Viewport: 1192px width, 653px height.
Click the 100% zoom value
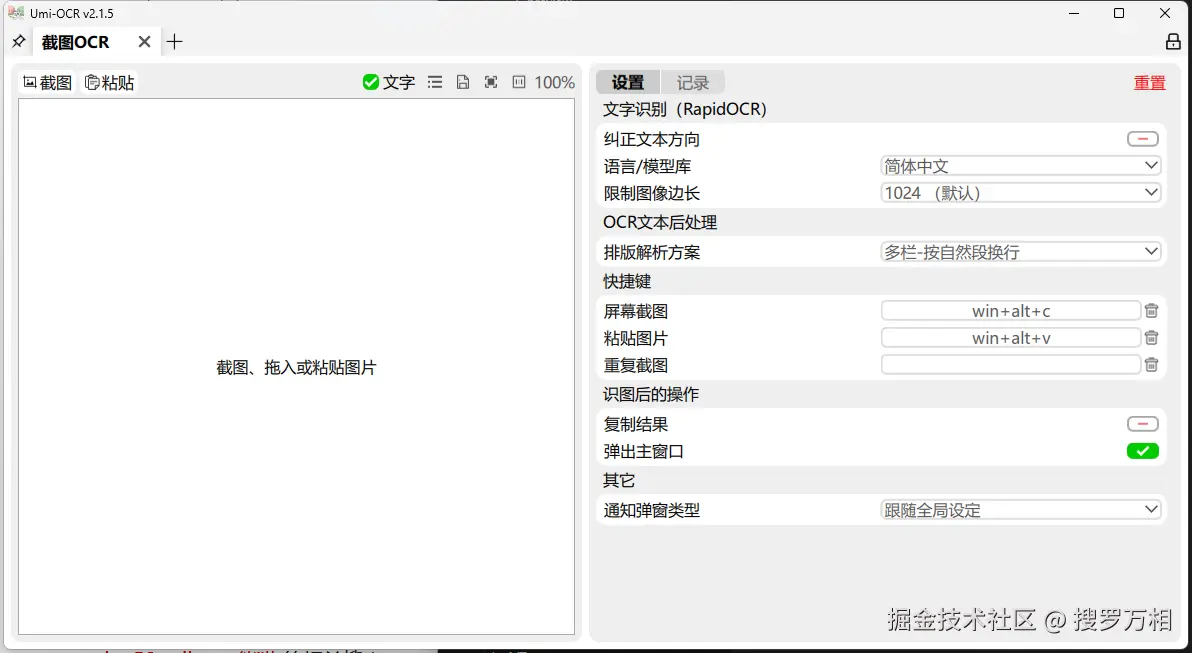coord(554,82)
